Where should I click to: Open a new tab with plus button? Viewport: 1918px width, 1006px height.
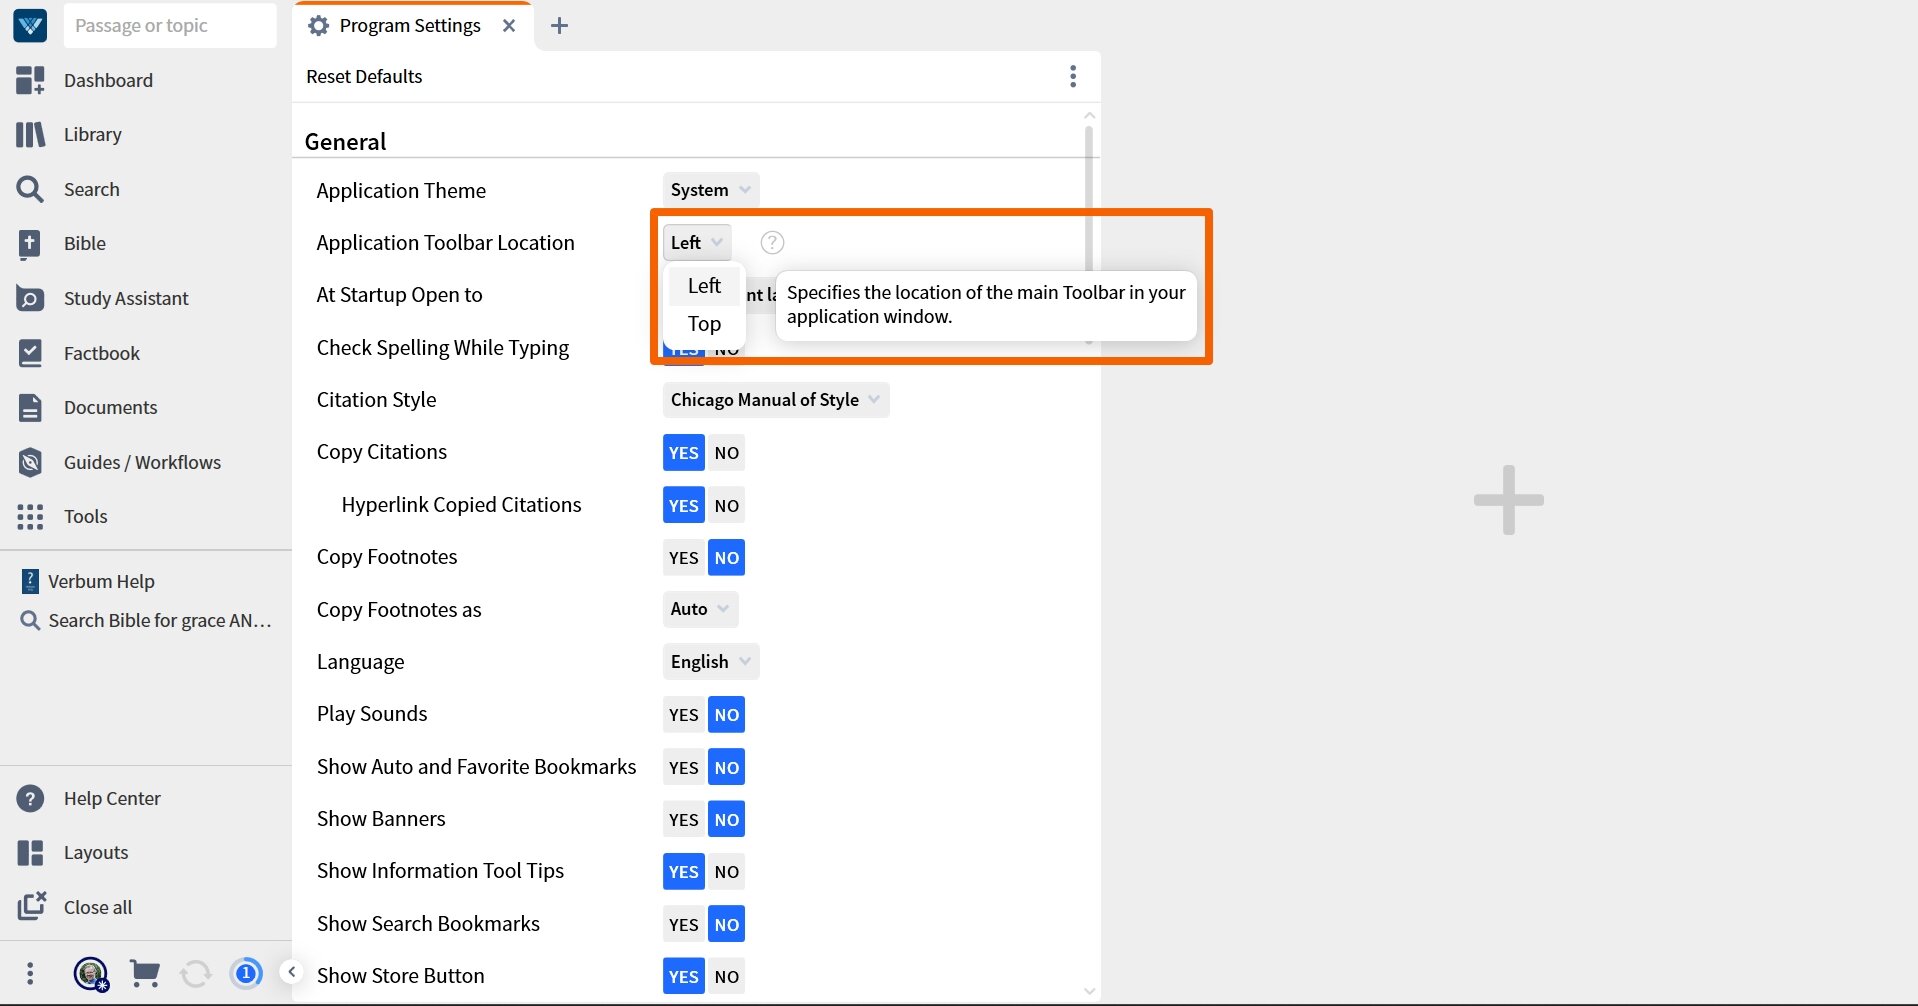pos(559,25)
